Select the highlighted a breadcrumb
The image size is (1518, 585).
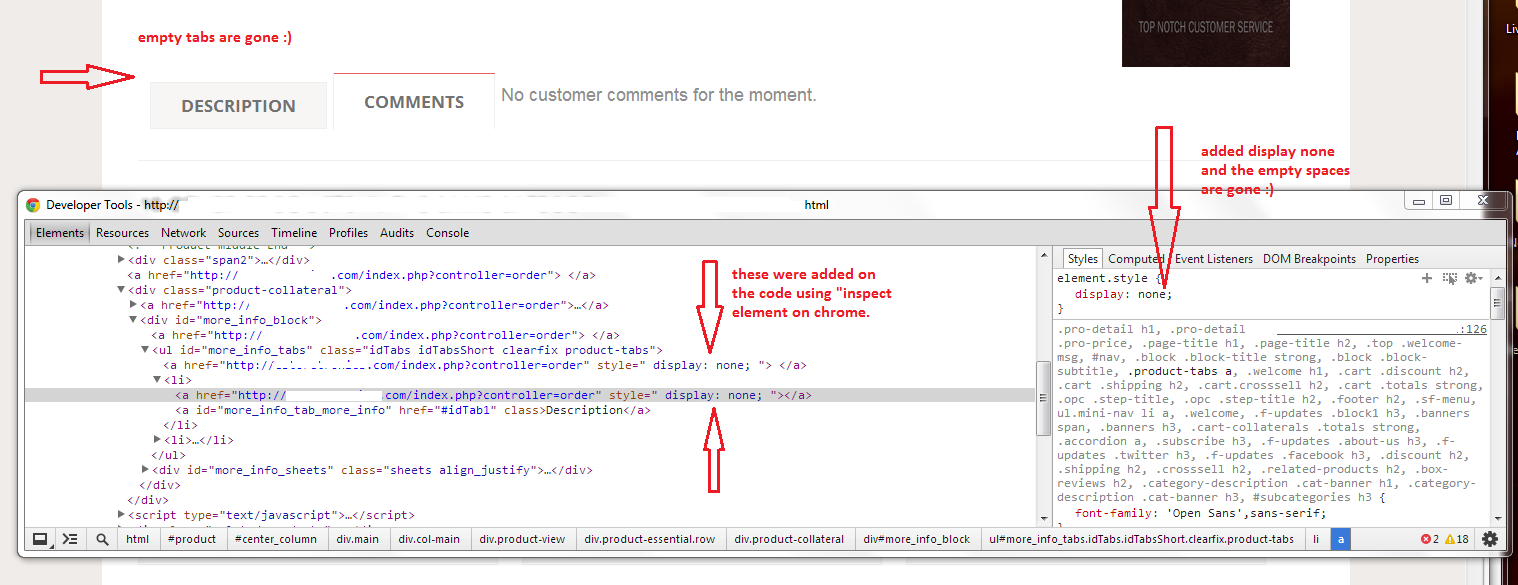(1341, 539)
